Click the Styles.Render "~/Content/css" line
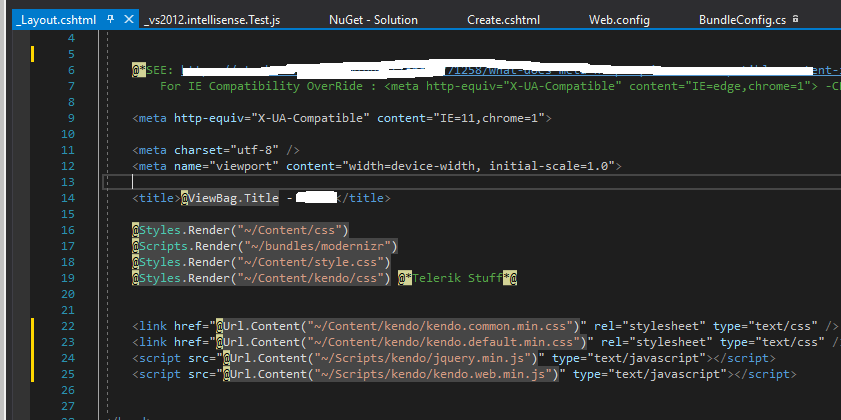 click(x=240, y=231)
